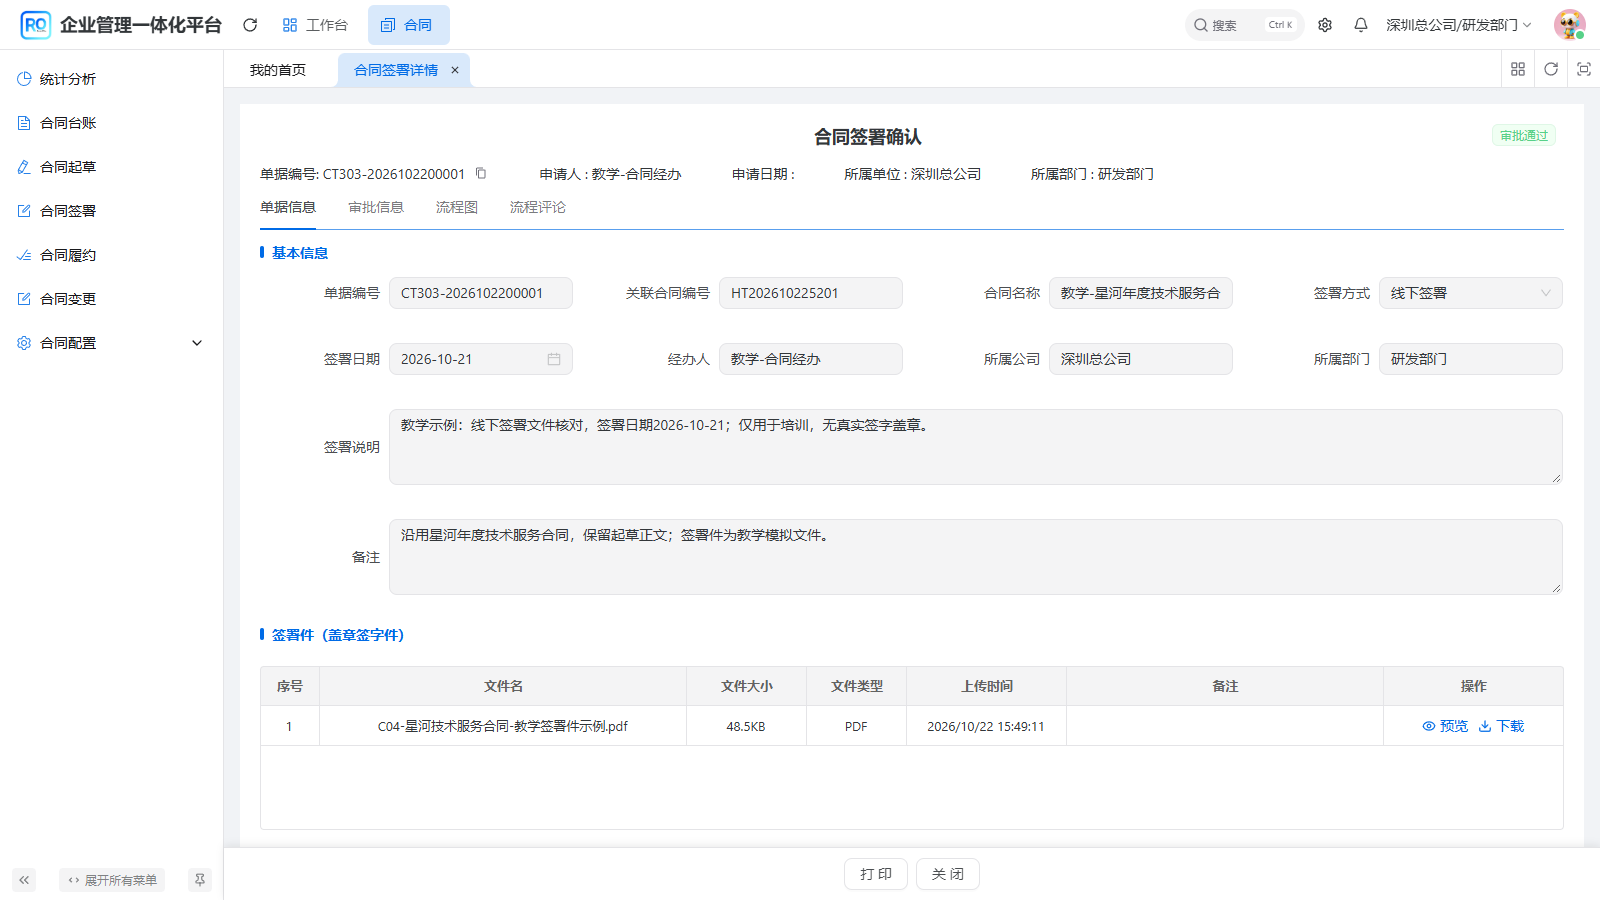This screenshot has width=1600, height=900.
Task: Click the refresh icon beside platform title
Action: pyautogui.click(x=250, y=25)
